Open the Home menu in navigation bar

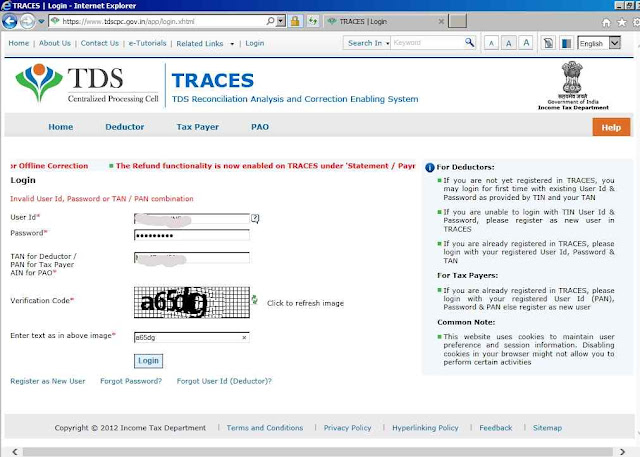pos(60,127)
